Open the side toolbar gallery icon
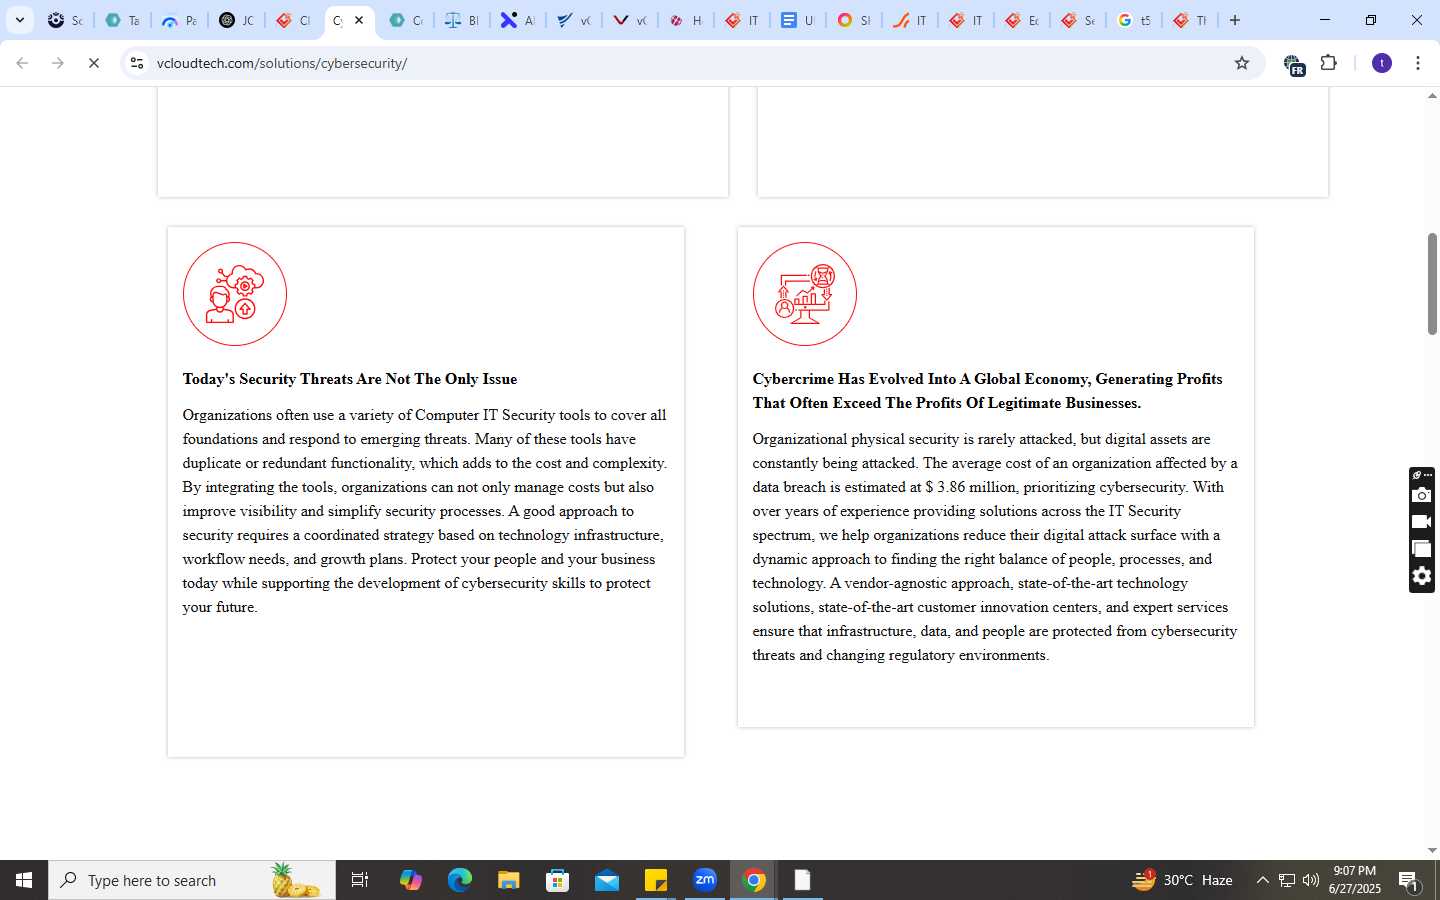Viewport: 1440px width, 900px height. coord(1421,549)
